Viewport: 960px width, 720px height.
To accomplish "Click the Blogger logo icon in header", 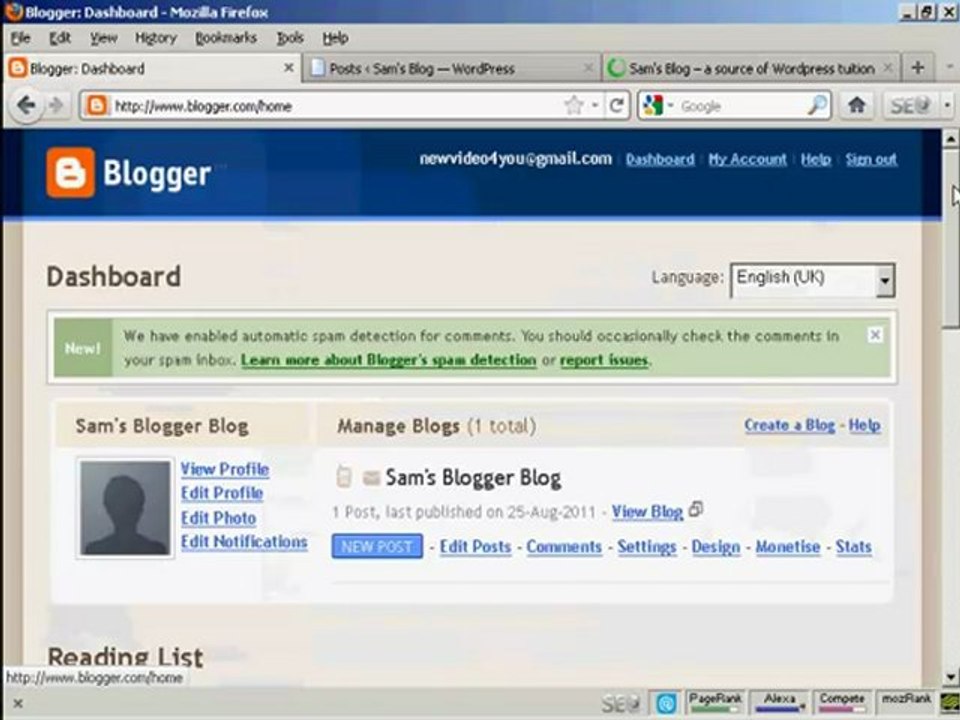I will pyautogui.click(x=70, y=173).
